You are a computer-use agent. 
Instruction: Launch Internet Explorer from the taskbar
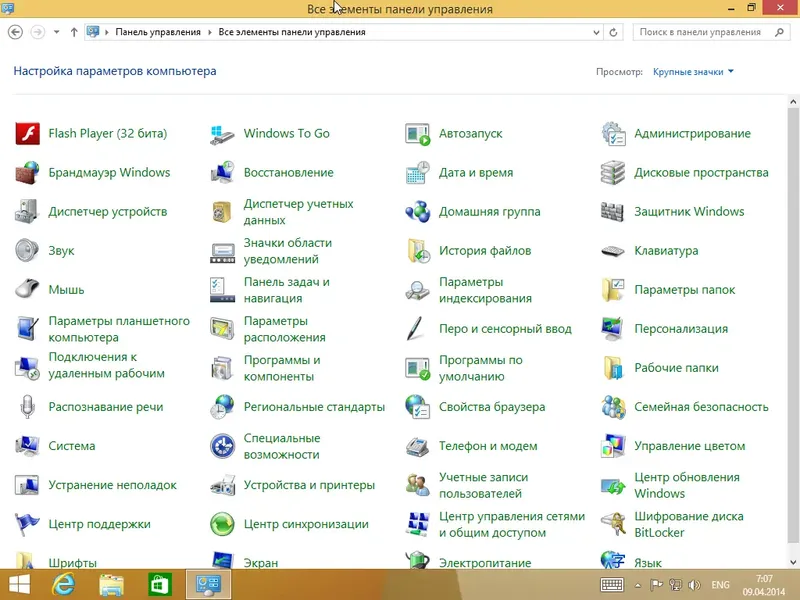coord(66,587)
